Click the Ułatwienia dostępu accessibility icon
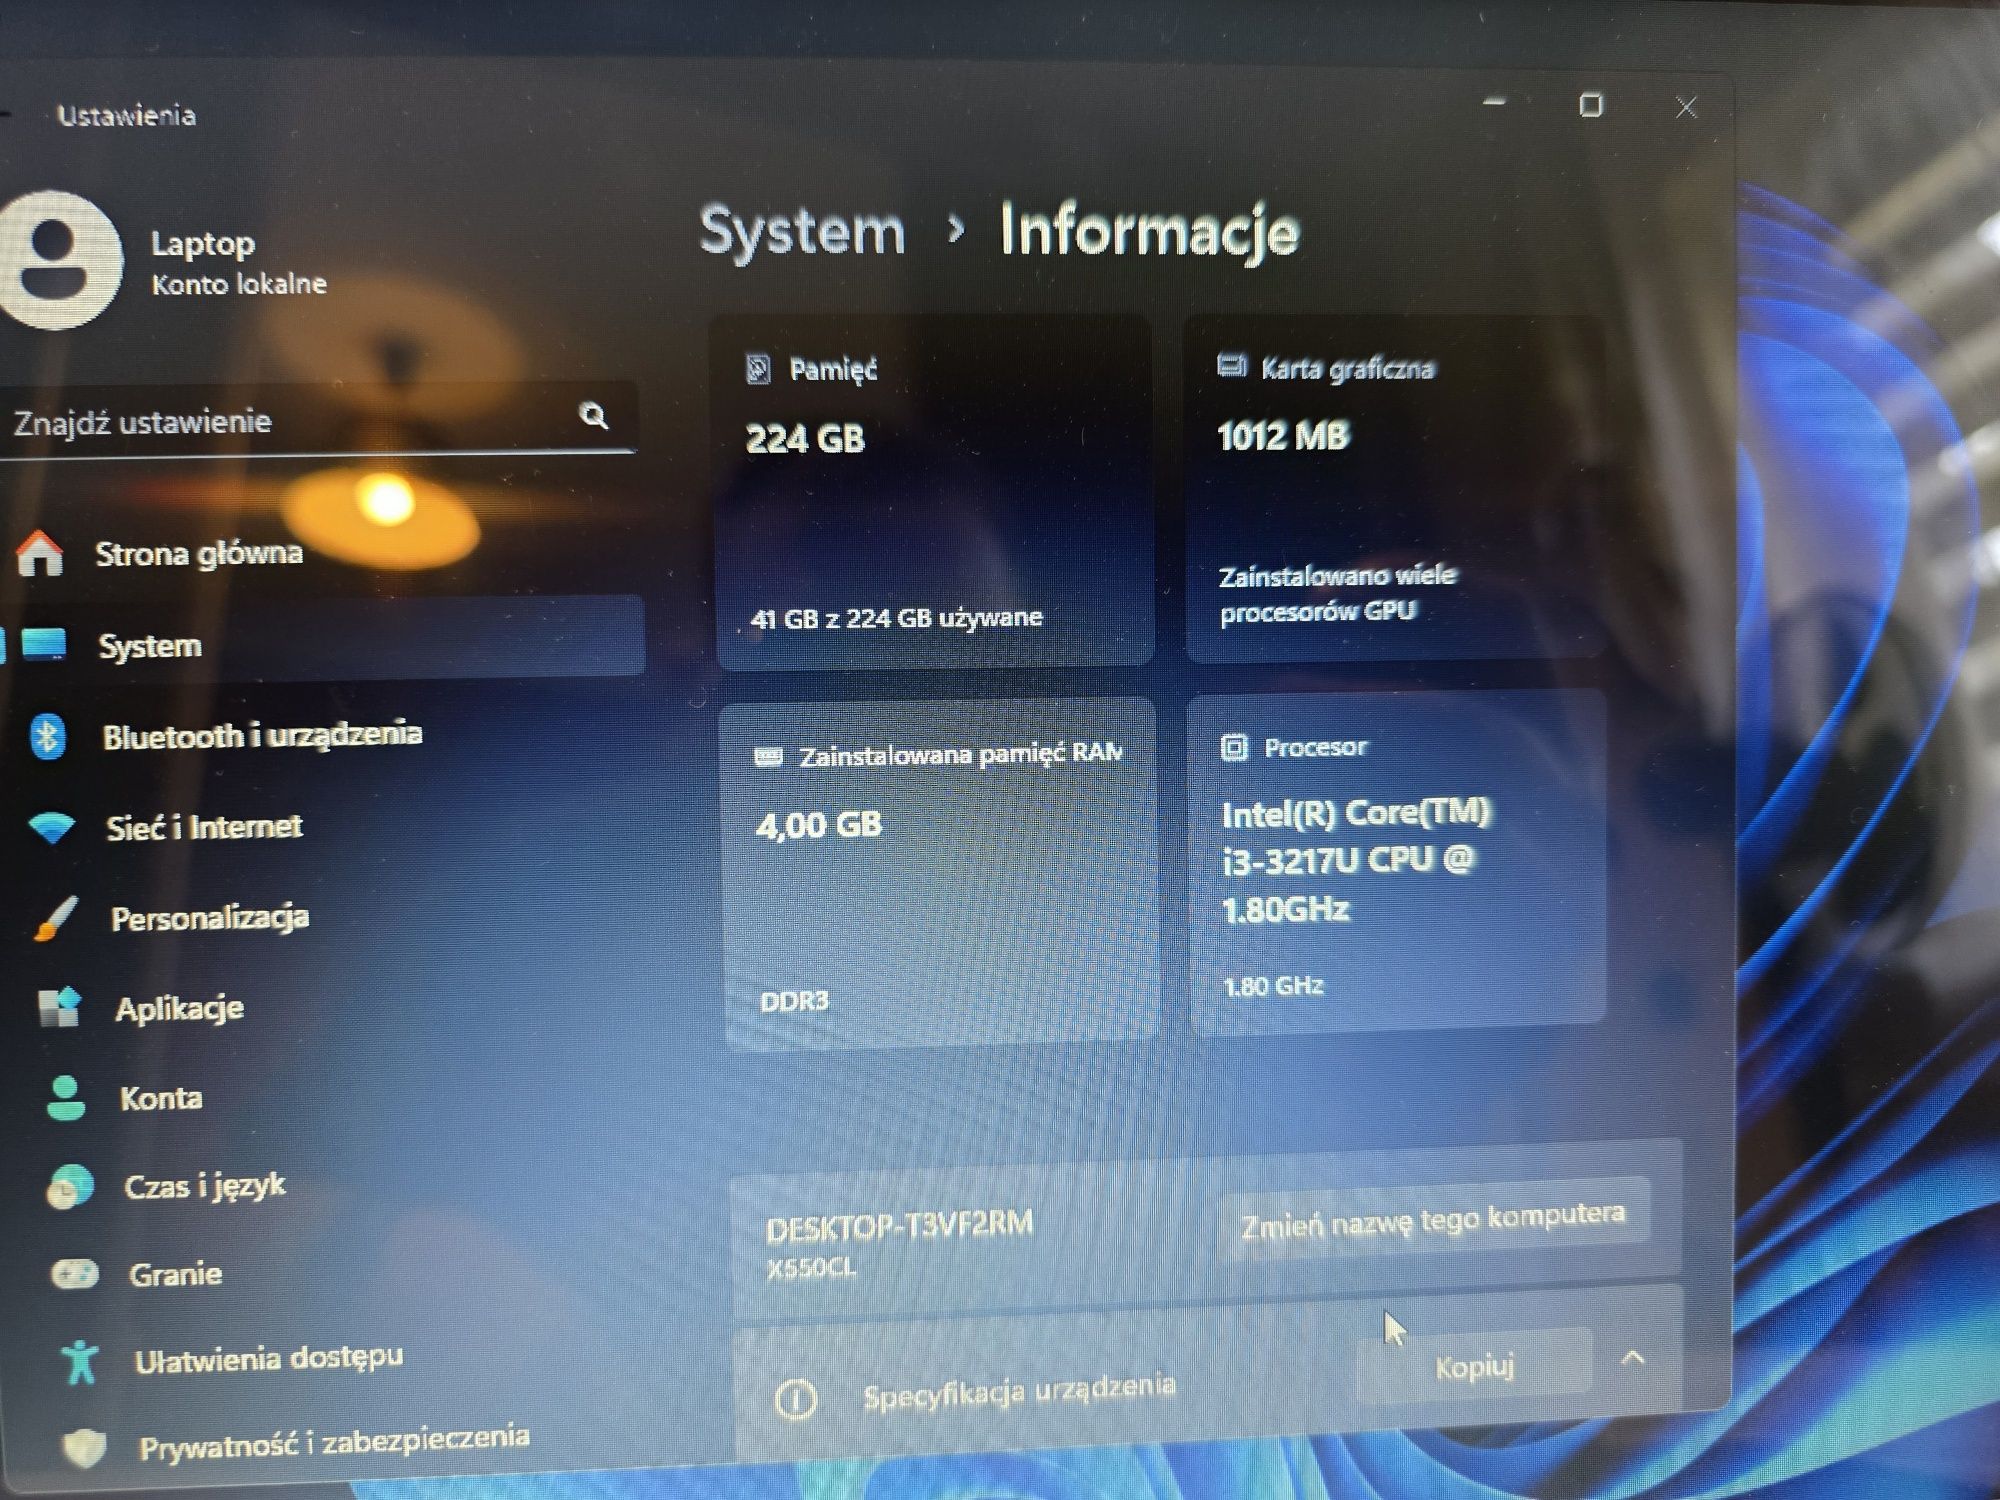Viewport: 2000px width, 1500px height. [x=79, y=1361]
